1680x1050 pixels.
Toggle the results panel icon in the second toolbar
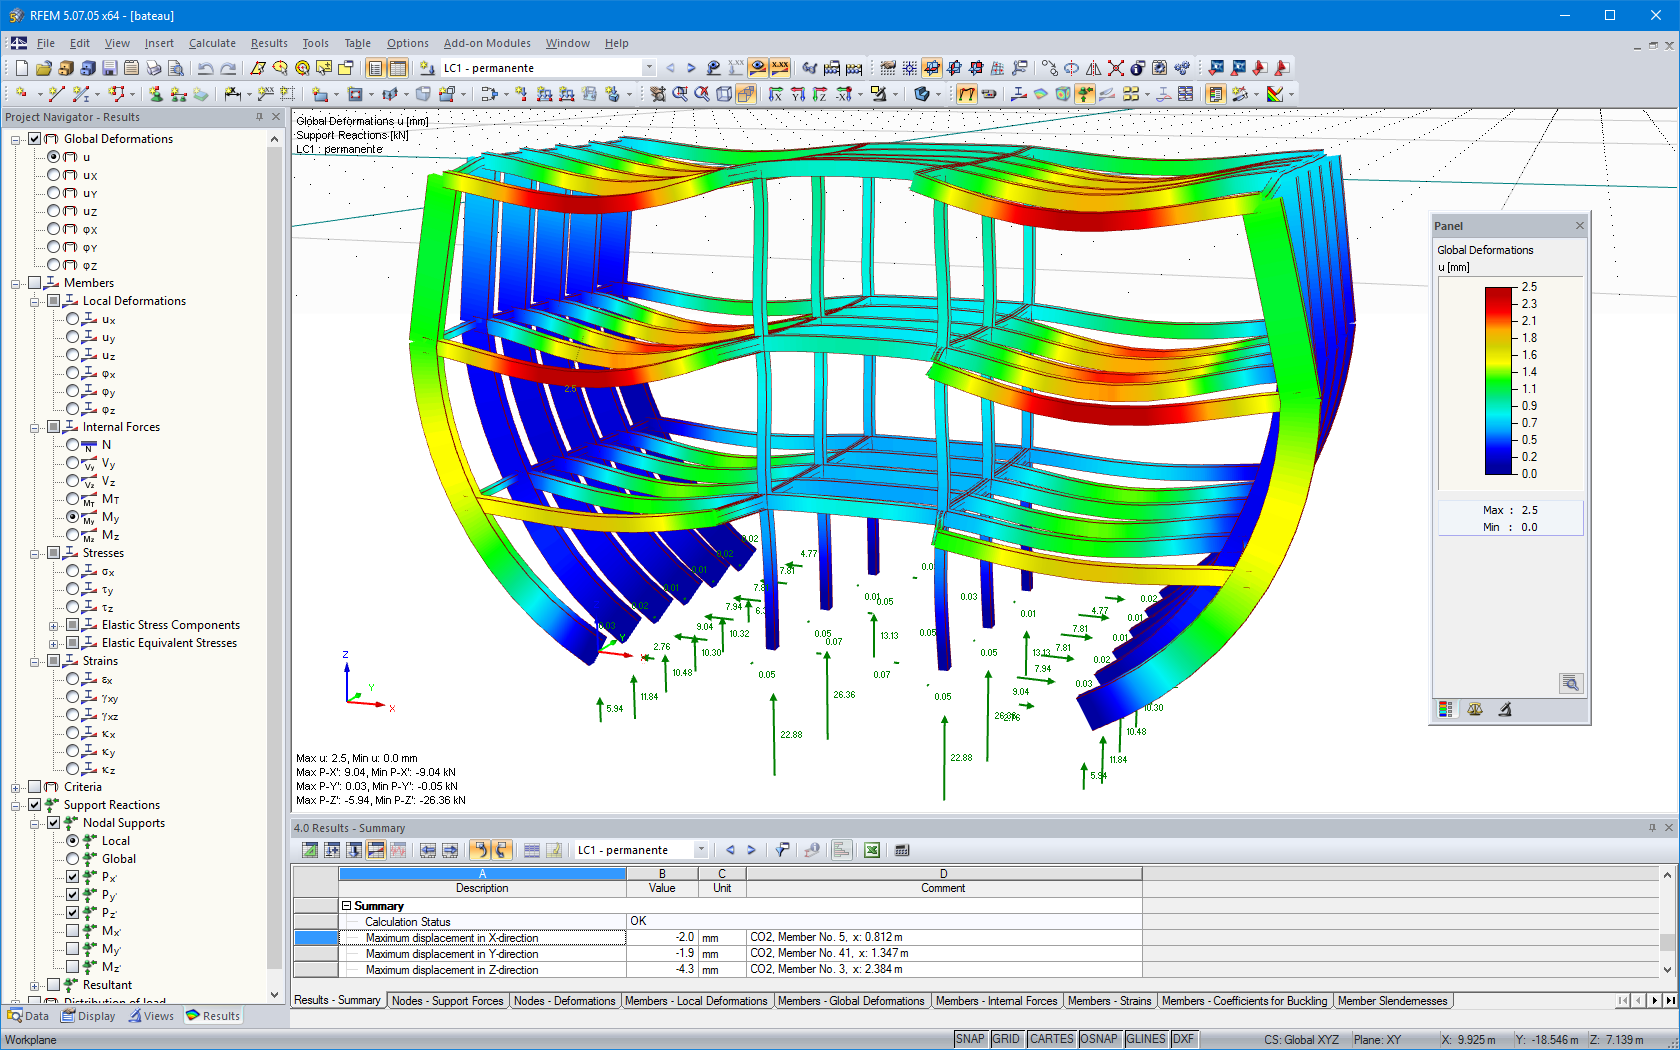pyautogui.click(x=1216, y=94)
